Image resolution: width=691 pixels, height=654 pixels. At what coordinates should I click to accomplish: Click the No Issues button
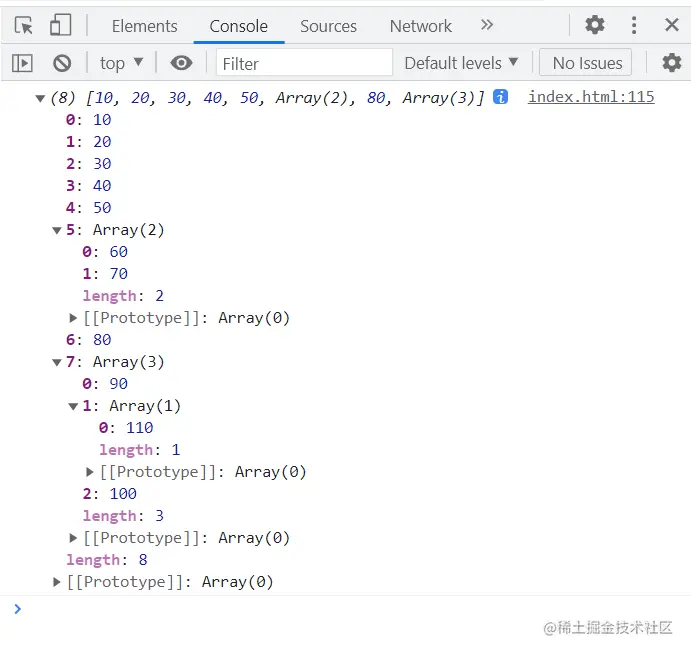point(585,63)
